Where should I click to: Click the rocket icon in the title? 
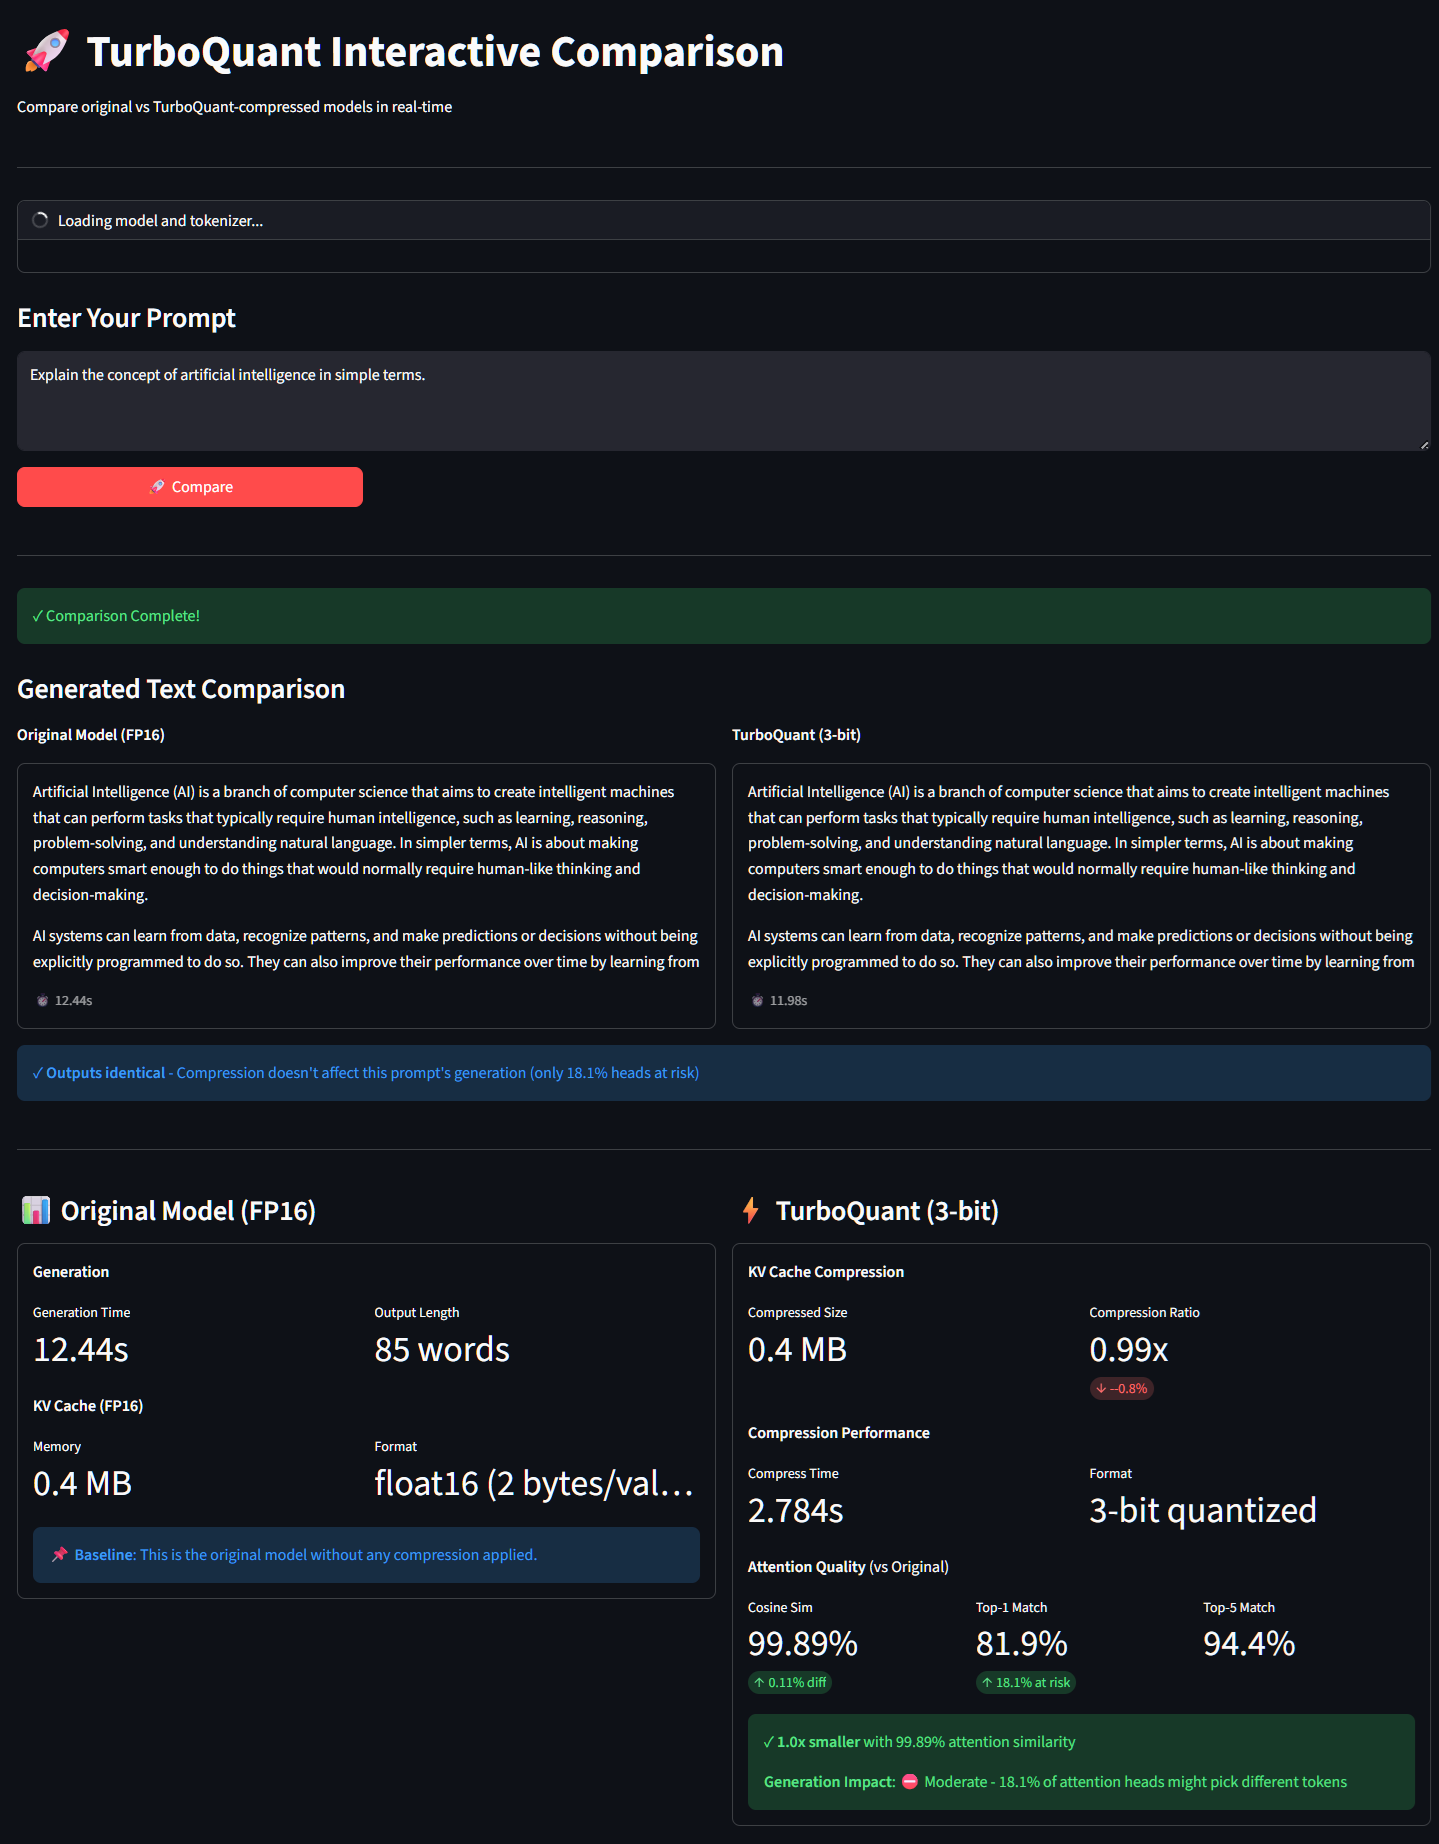(x=46, y=51)
